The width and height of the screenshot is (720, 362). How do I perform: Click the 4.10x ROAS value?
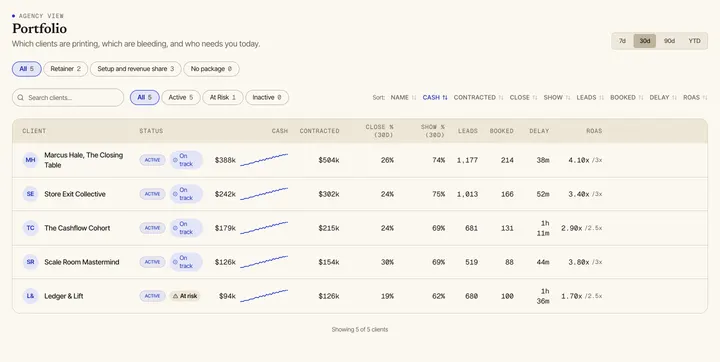coord(579,160)
